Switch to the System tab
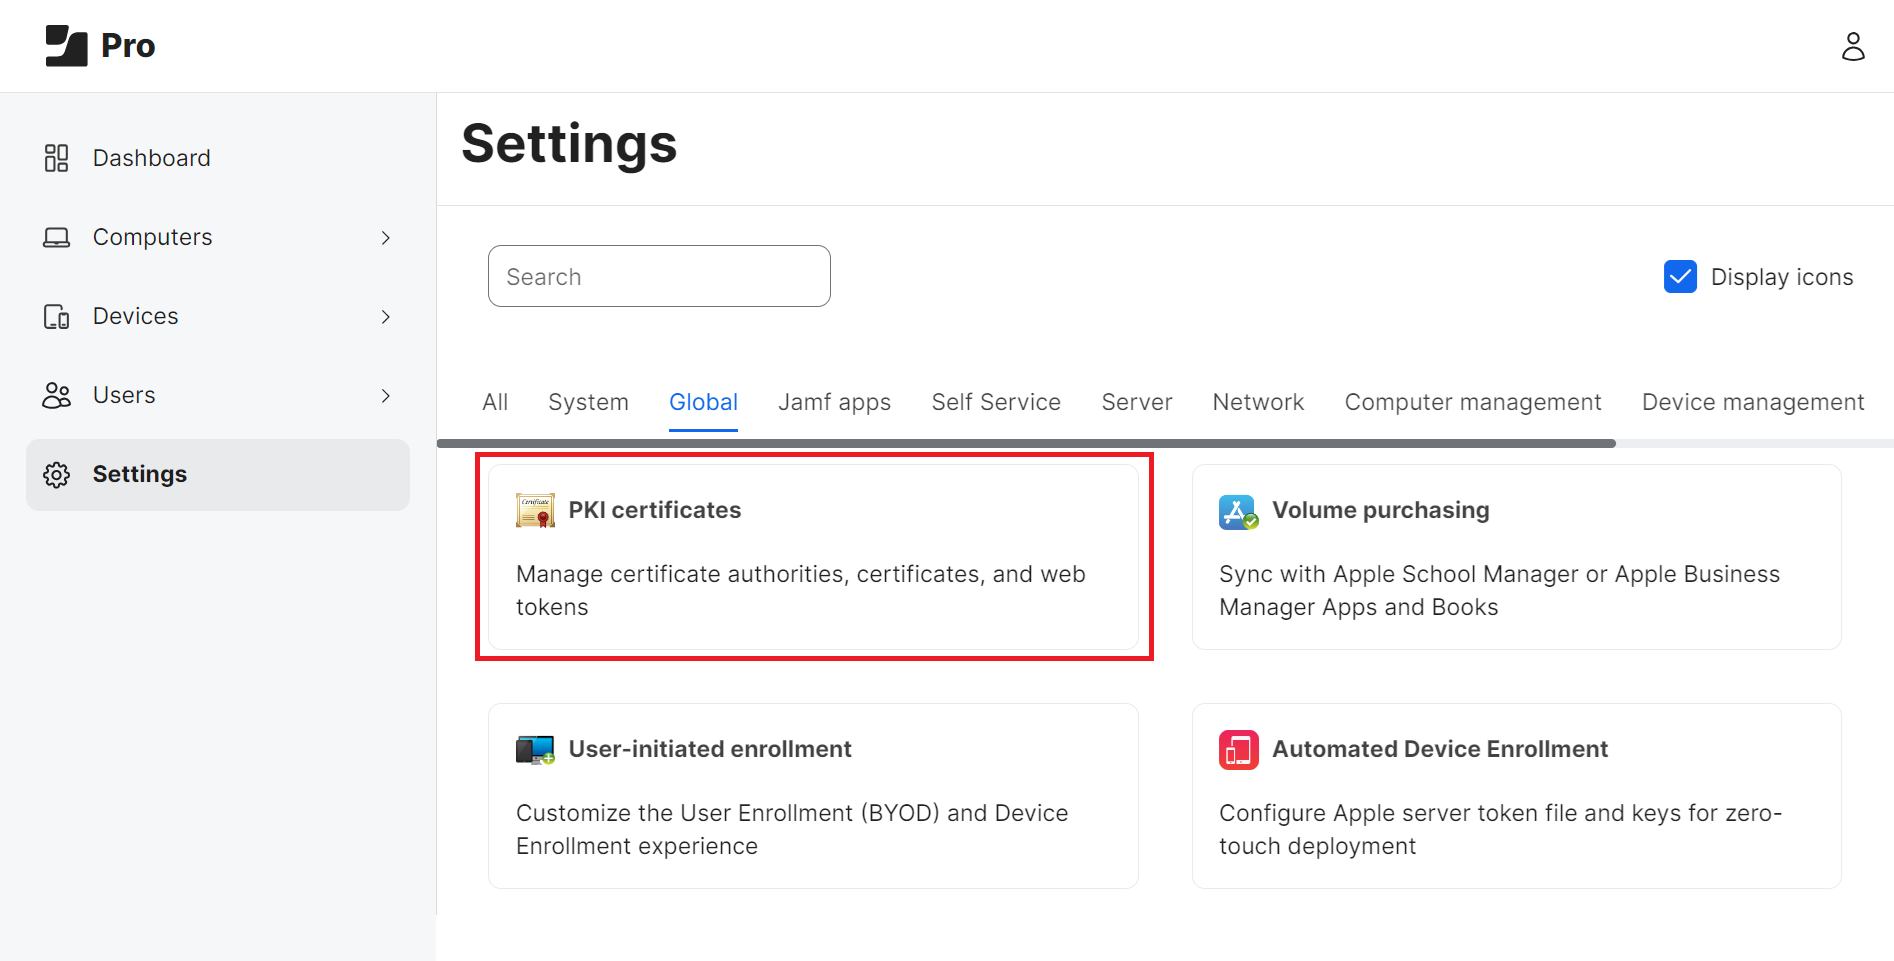The image size is (1894, 961). pos(588,402)
